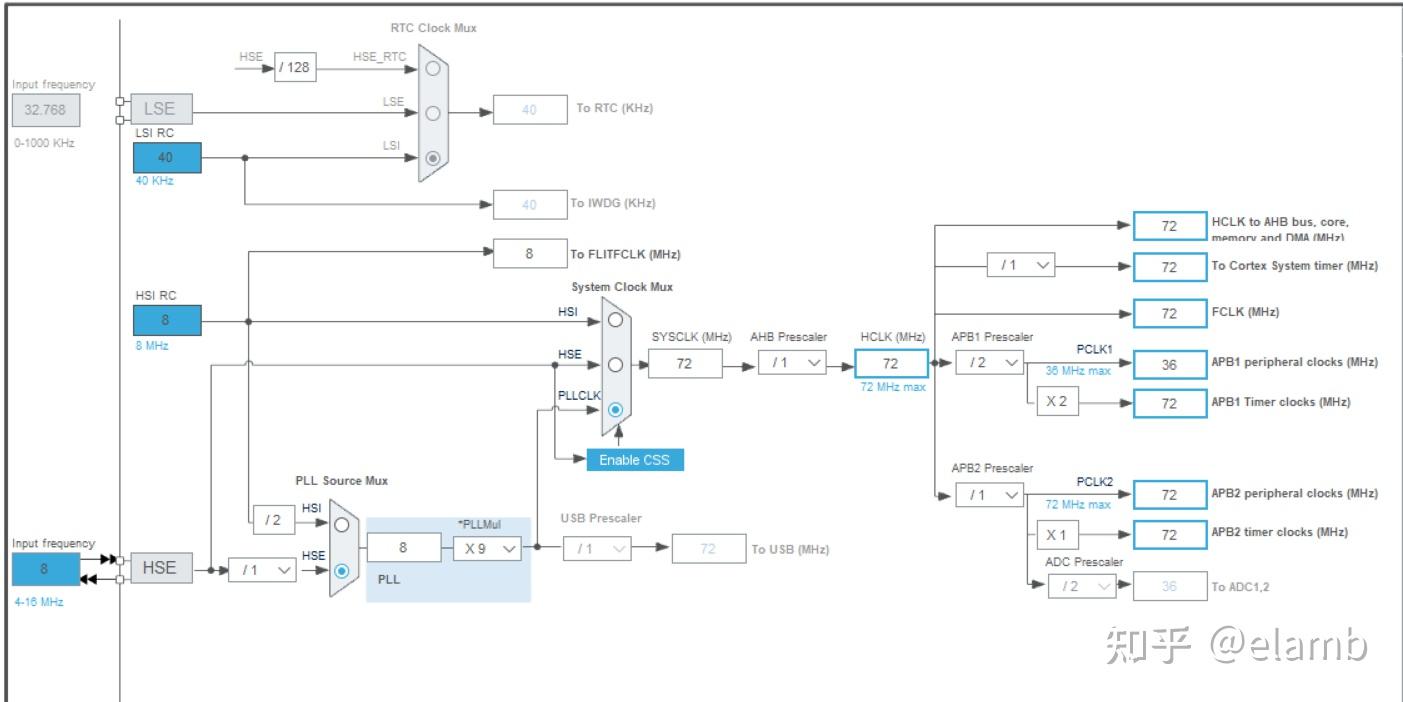This screenshot has width=1403, height=702.
Task: Open the AHB Prescaler dropdown
Action: click(x=791, y=363)
